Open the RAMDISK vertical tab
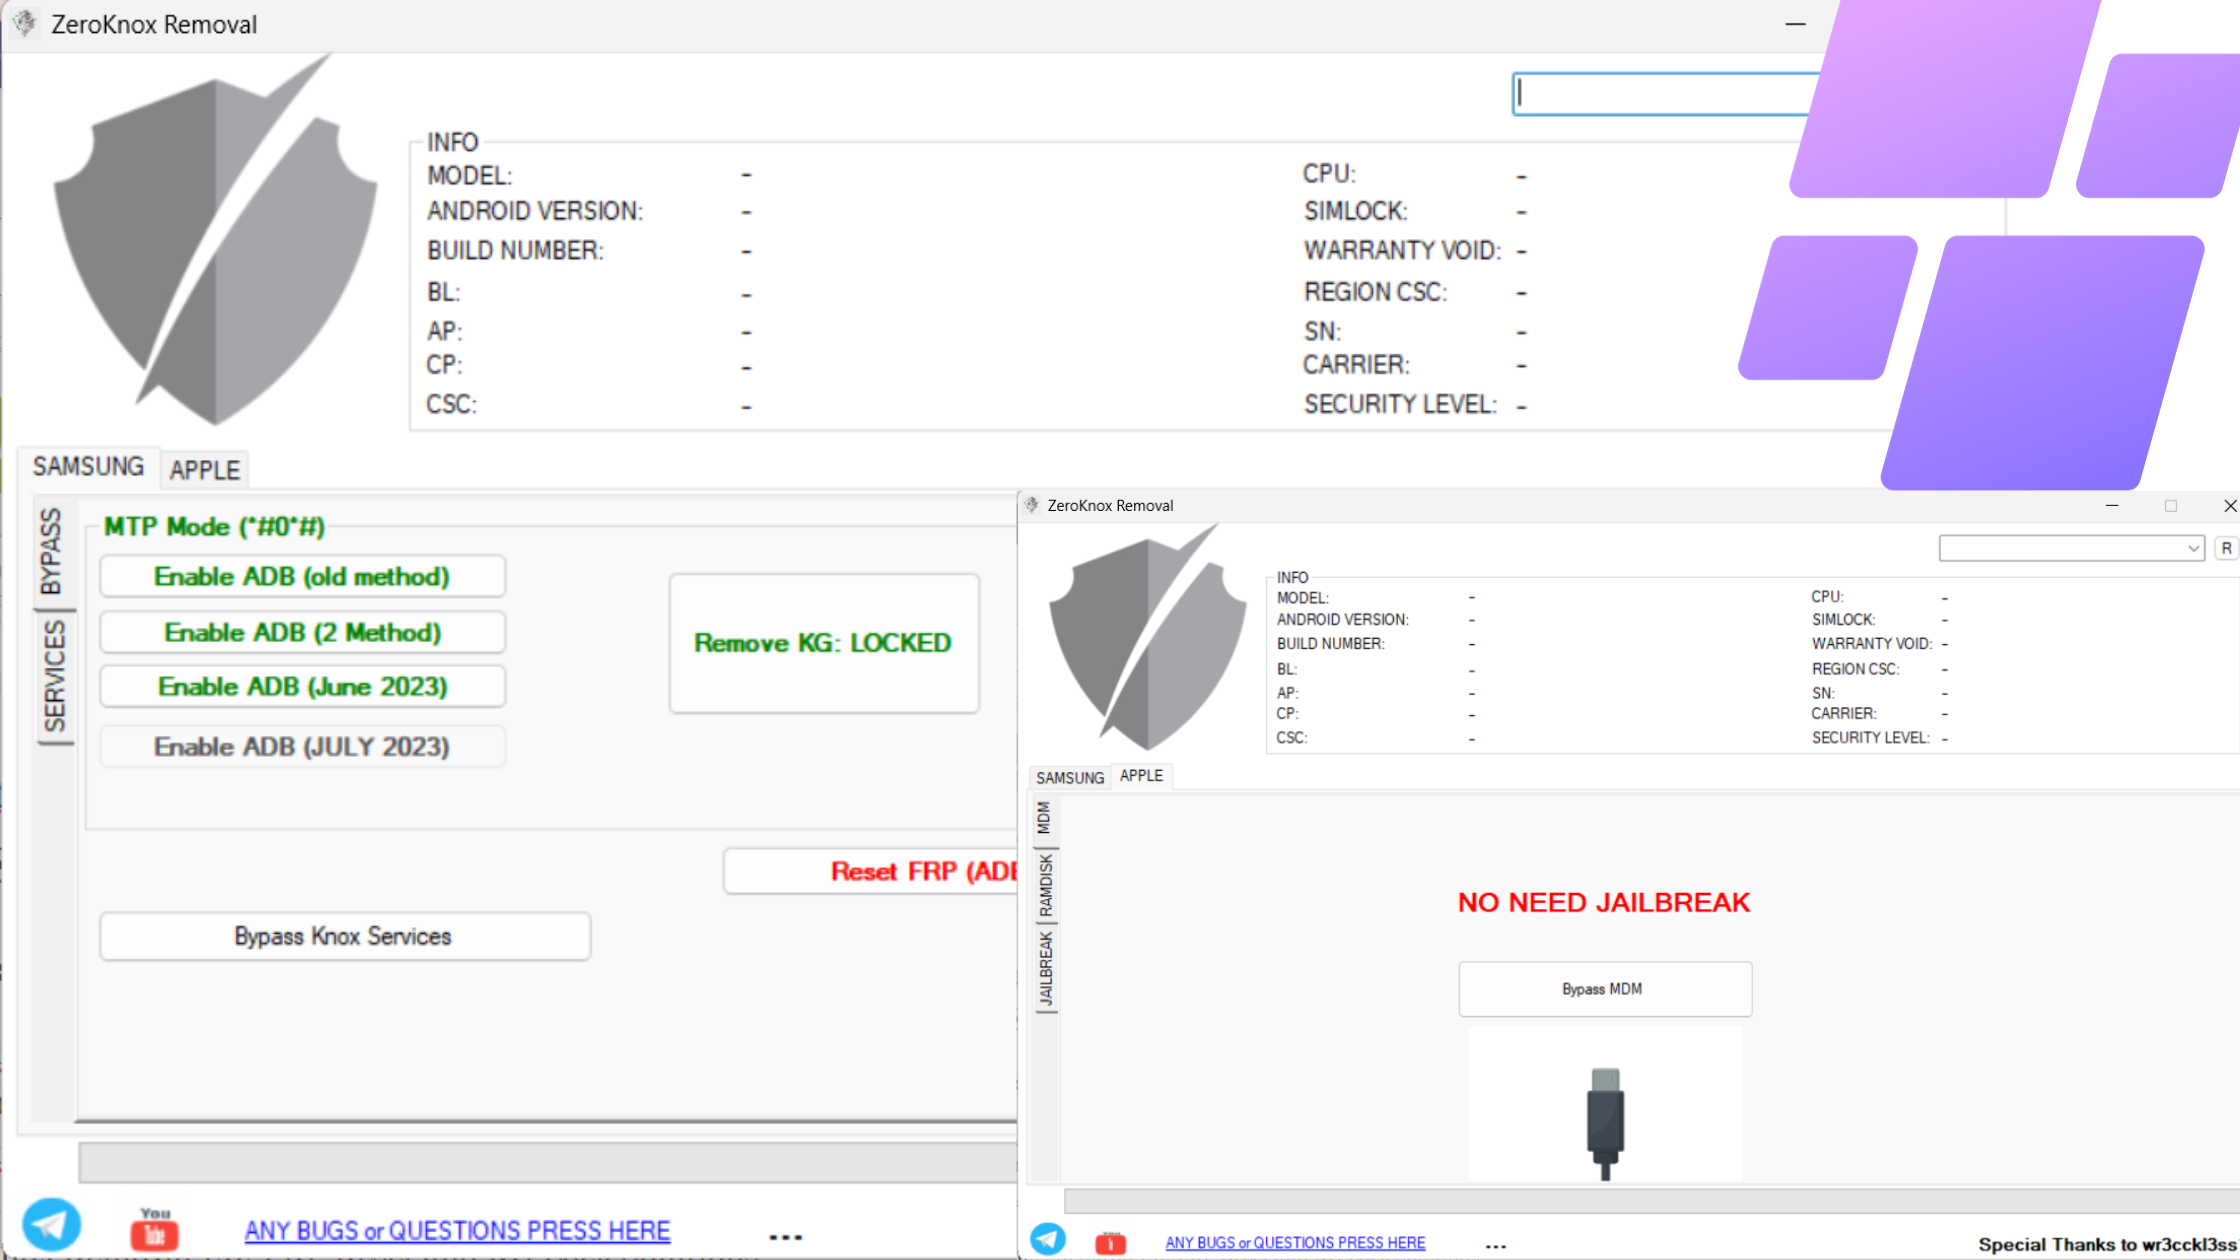Image resolution: width=2240 pixels, height=1260 pixels. (x=1045, y=885)
